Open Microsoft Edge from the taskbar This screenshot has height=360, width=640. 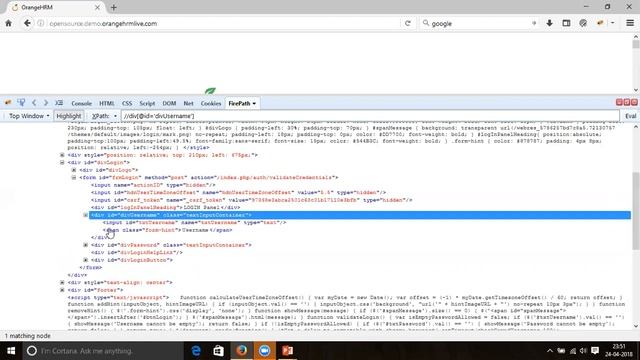(x=196, y=351)
